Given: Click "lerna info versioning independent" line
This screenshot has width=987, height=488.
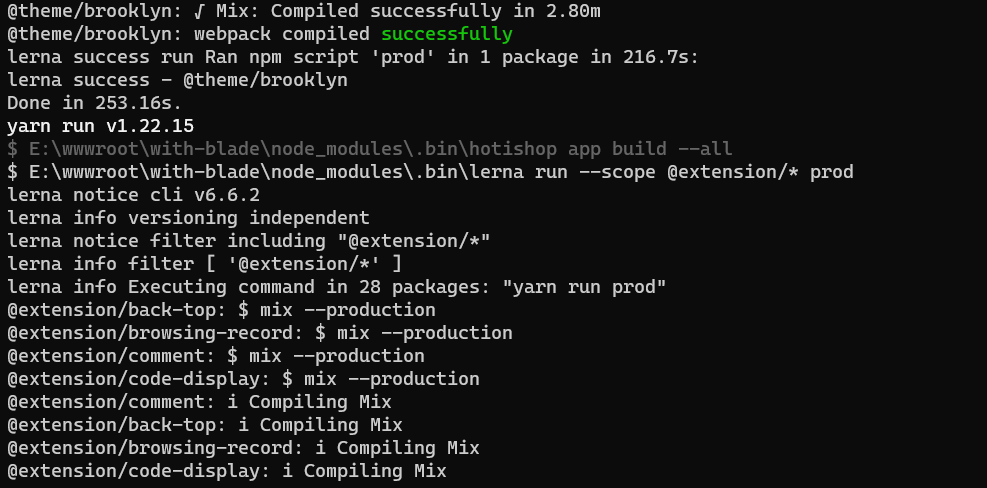Looking at the screenshot, I should click(x=188, y=218).
